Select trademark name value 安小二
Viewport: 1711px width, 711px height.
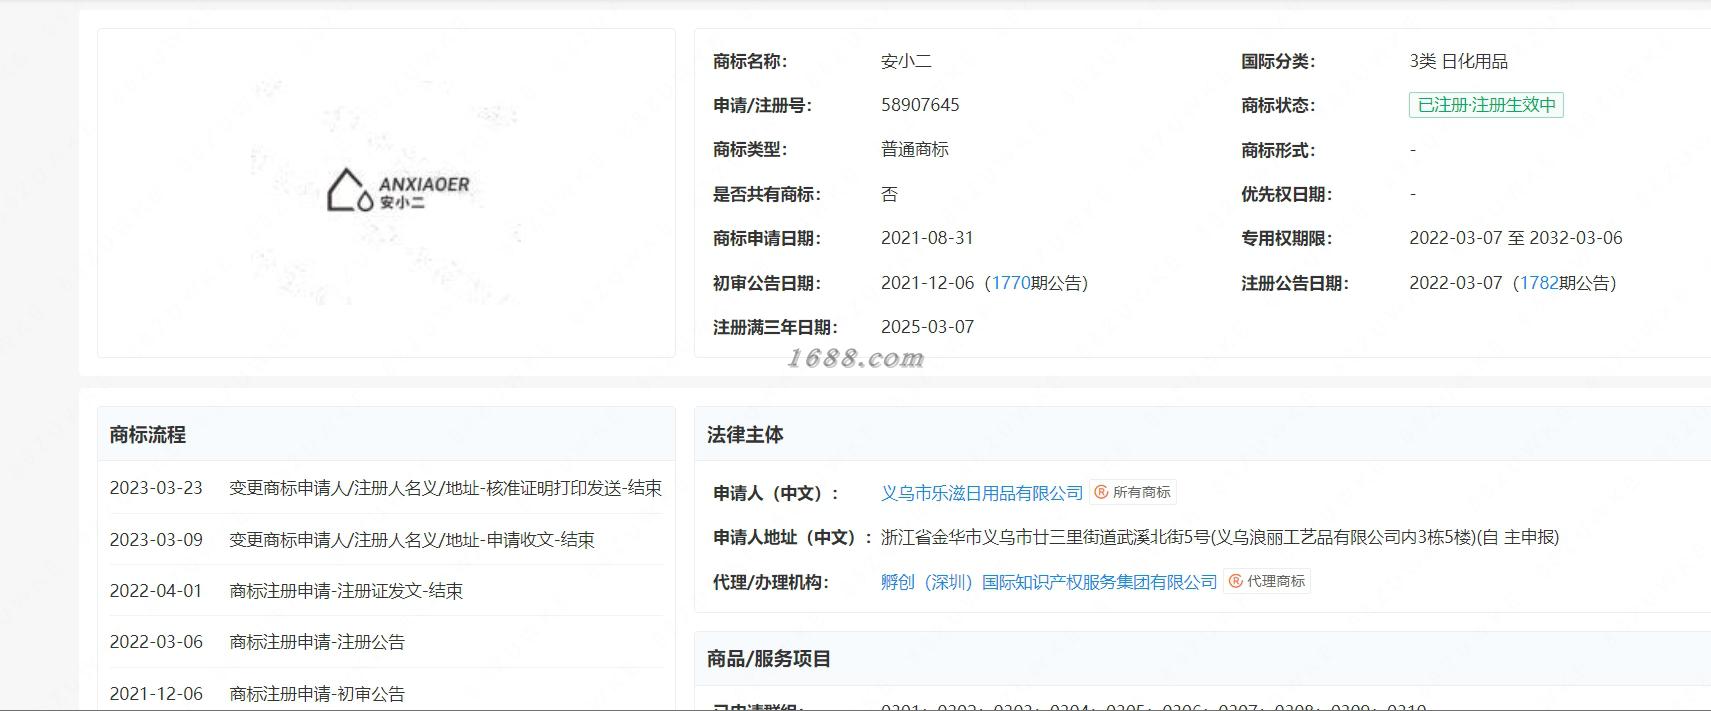pos(906,61)
